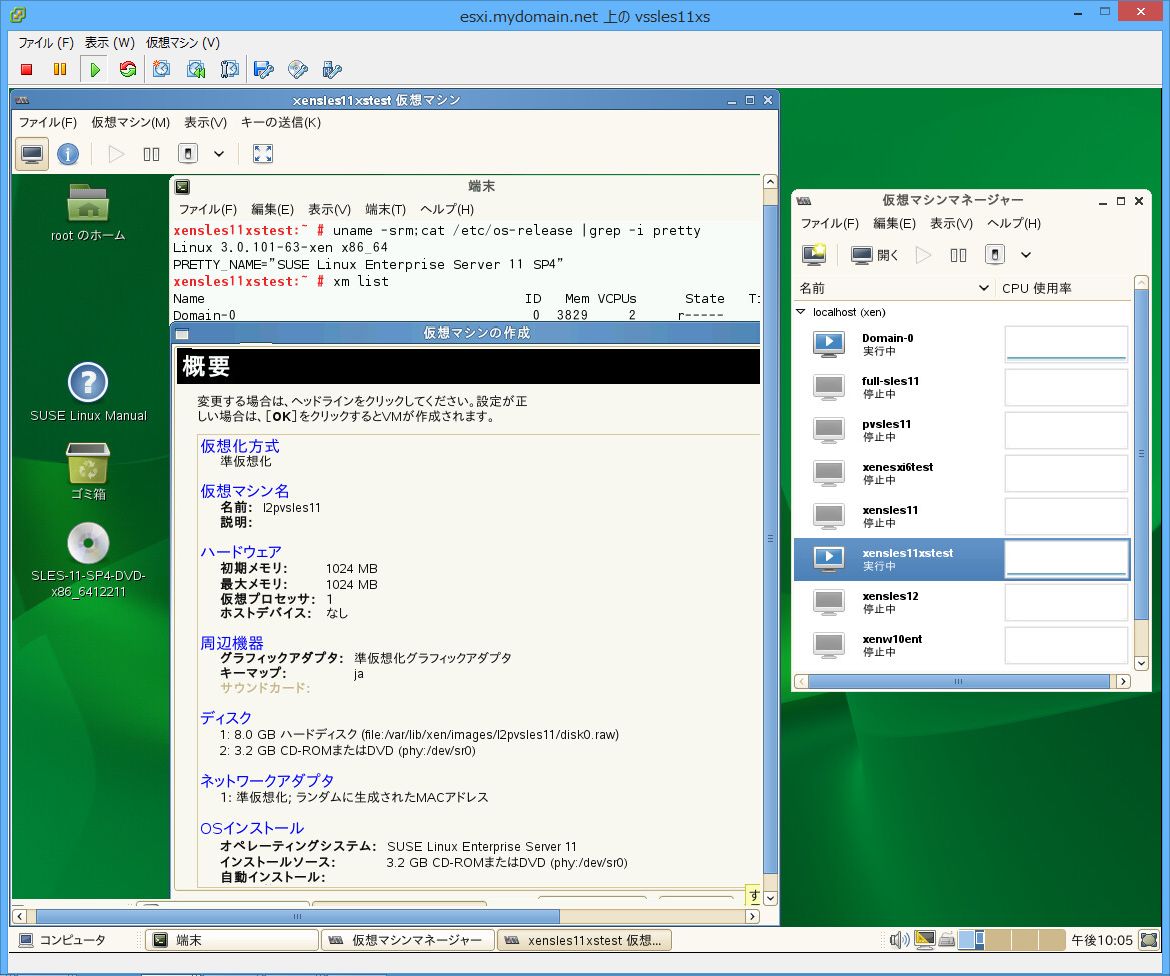This screenshot has width=1170, height=976.
Task: Open the 名前 column header dropdown arrow
Action: 983,288
